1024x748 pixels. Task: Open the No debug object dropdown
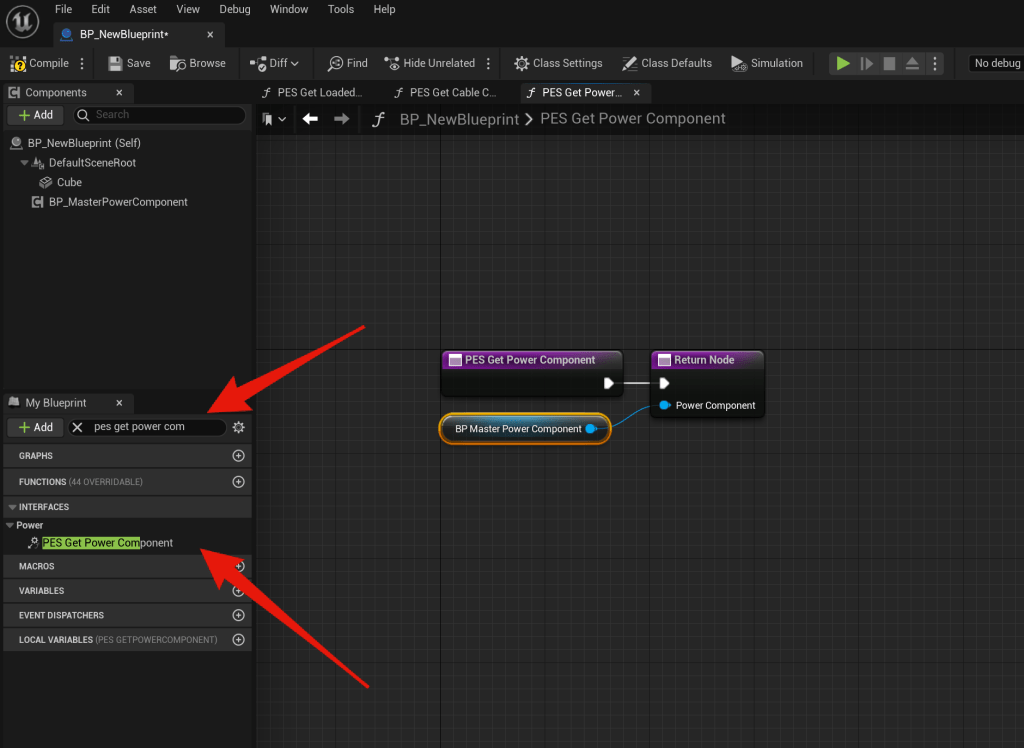tap(996, 63)
